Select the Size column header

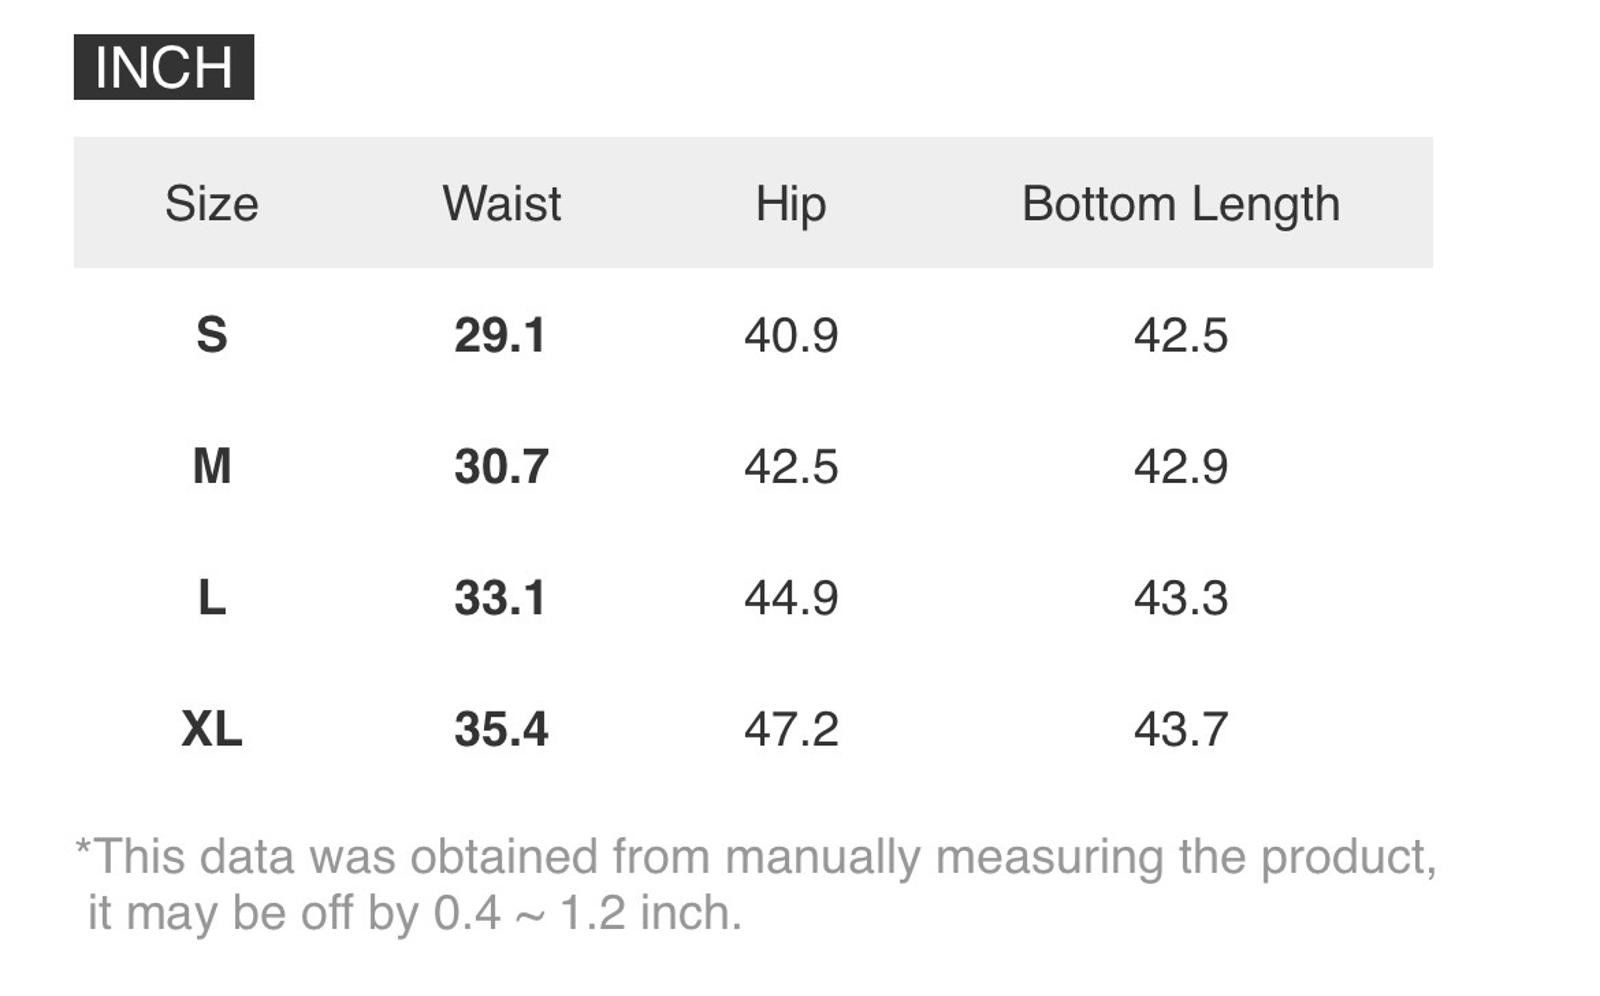coord(212,204)
